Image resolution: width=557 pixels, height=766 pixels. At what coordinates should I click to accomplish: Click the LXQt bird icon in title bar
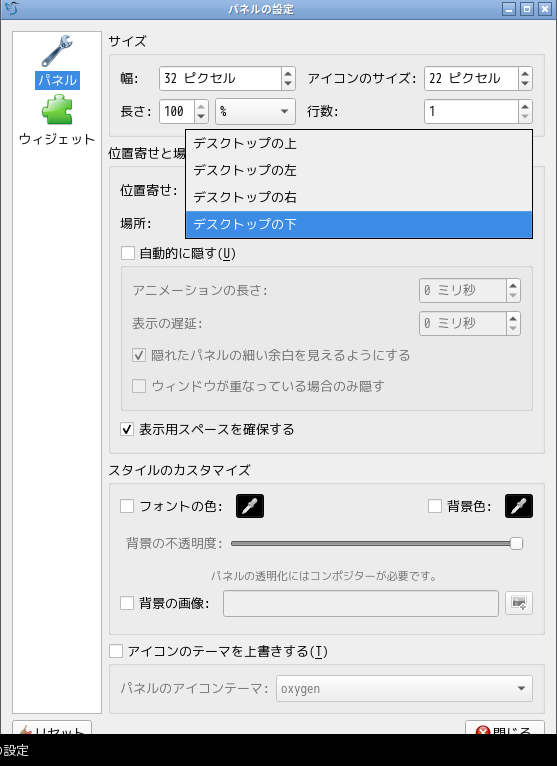[11, 9]
